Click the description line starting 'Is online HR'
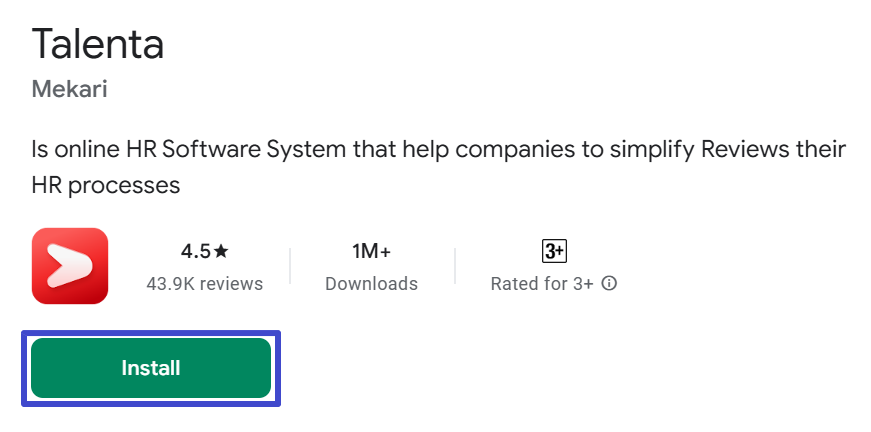 (x=438, y=150)
